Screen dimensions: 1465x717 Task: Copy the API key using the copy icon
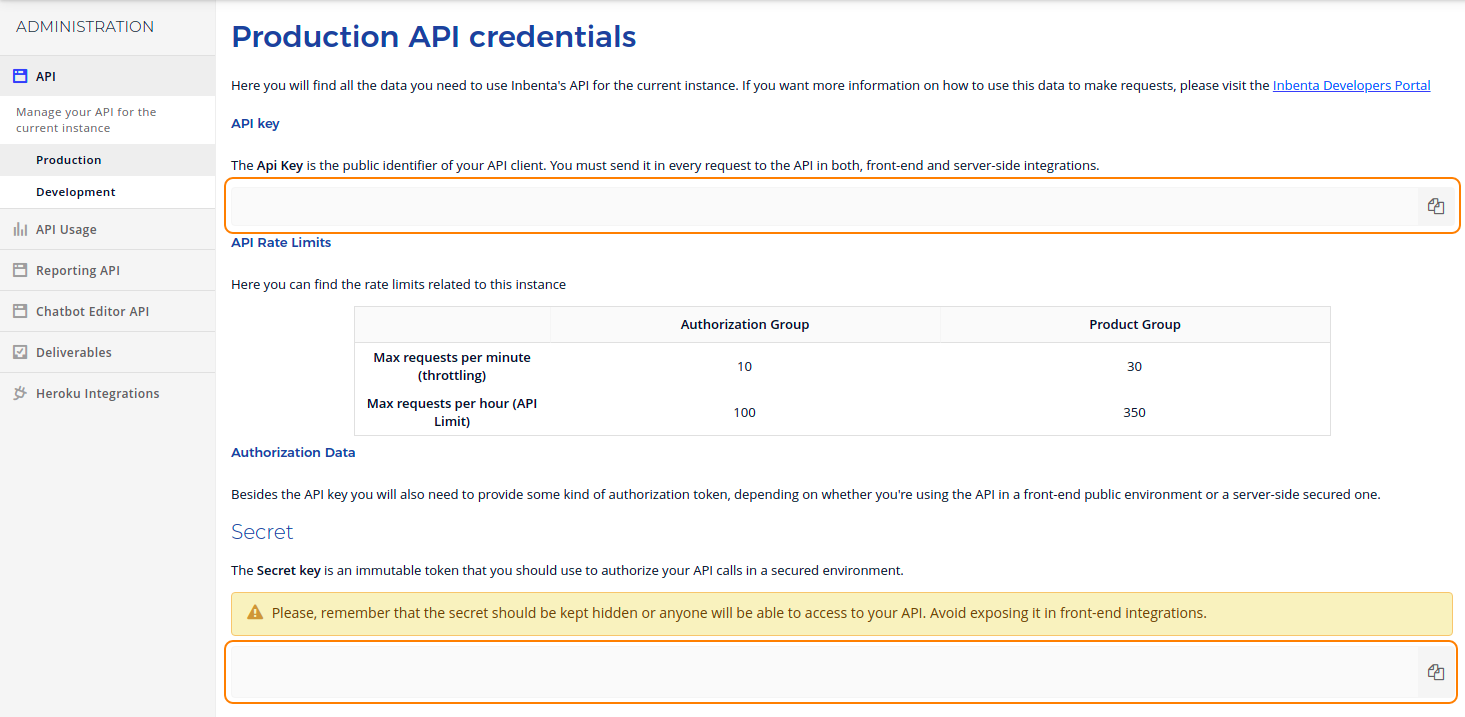(x=1436, y=206)
